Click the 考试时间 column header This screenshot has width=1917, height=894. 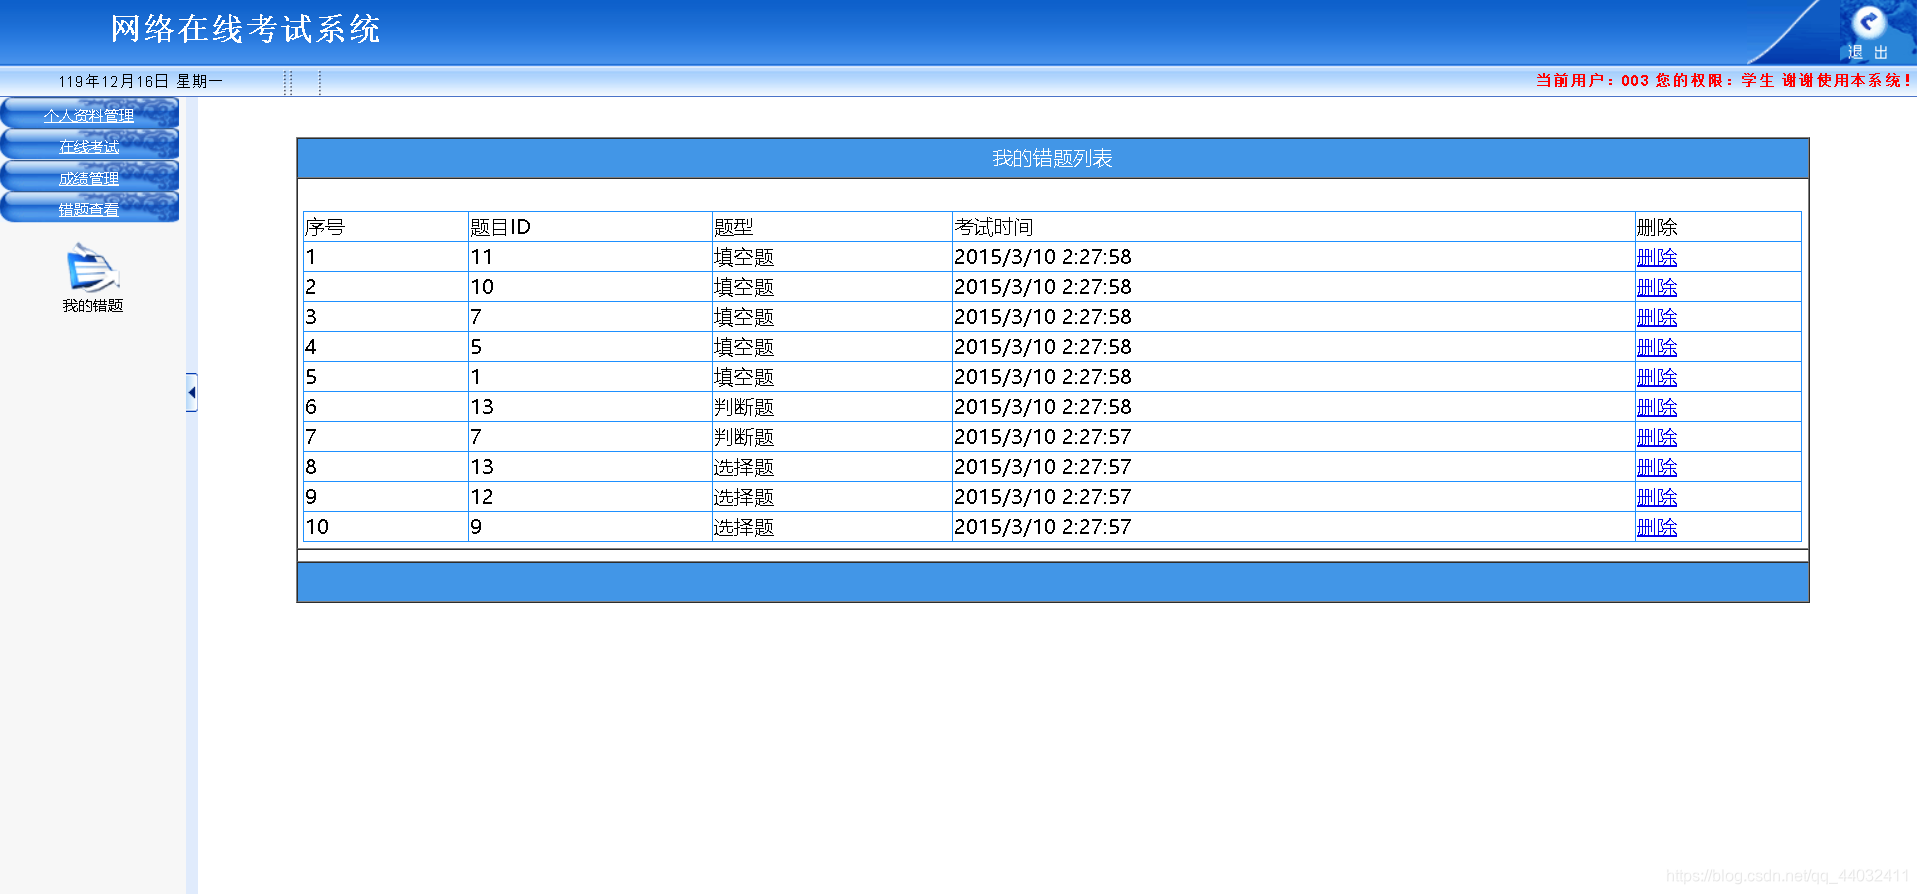coord(993,227)
